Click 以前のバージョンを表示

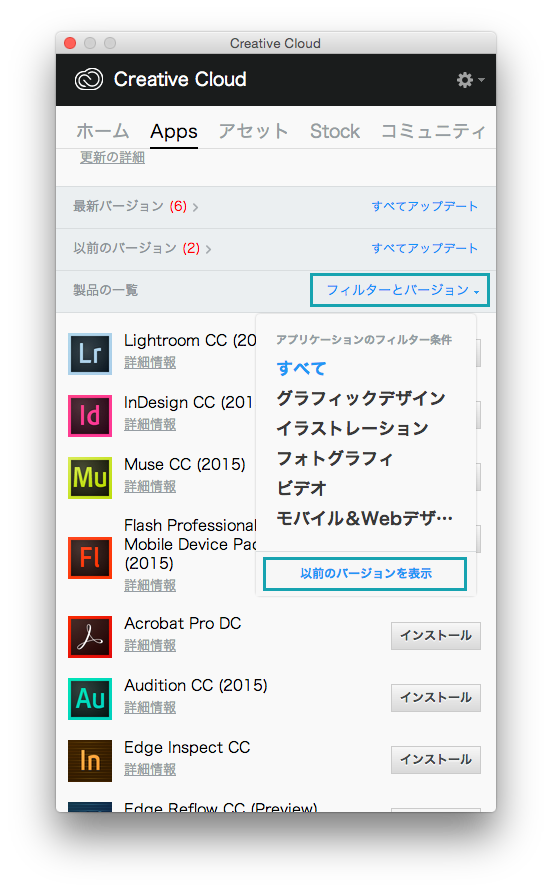click(365, 573)
